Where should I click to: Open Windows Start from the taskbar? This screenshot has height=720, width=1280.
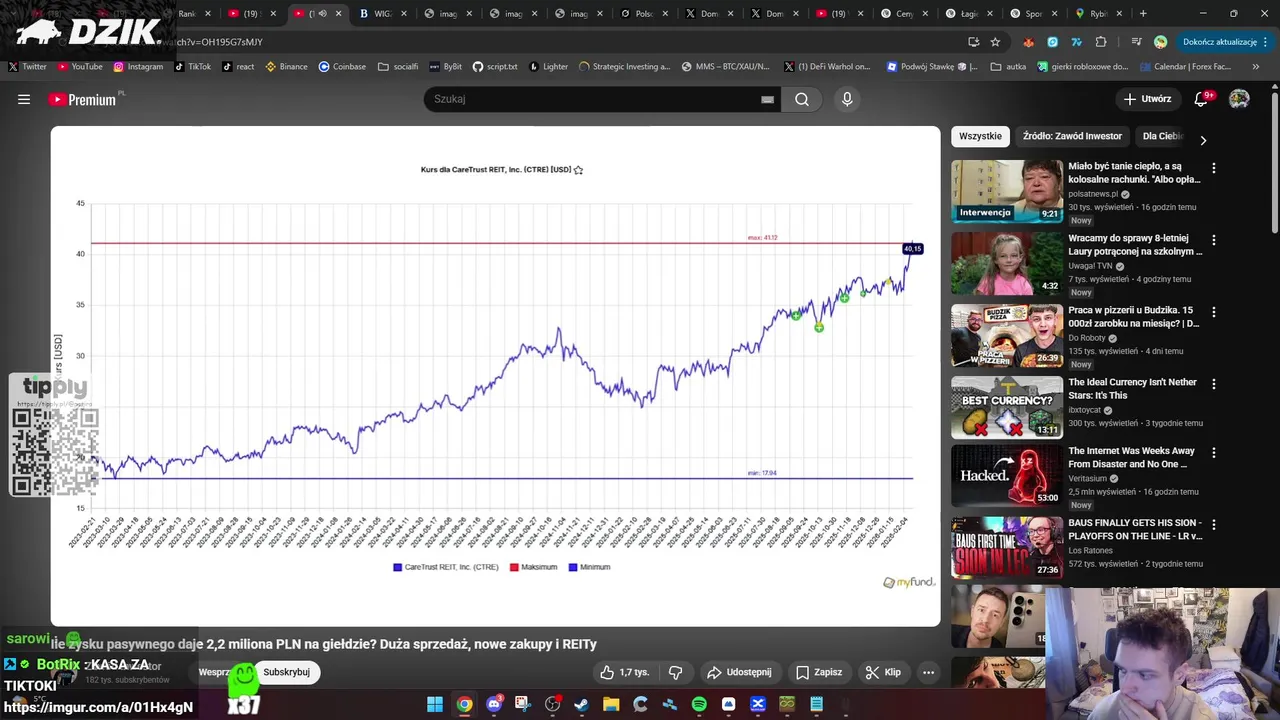(x=435, y=704)
